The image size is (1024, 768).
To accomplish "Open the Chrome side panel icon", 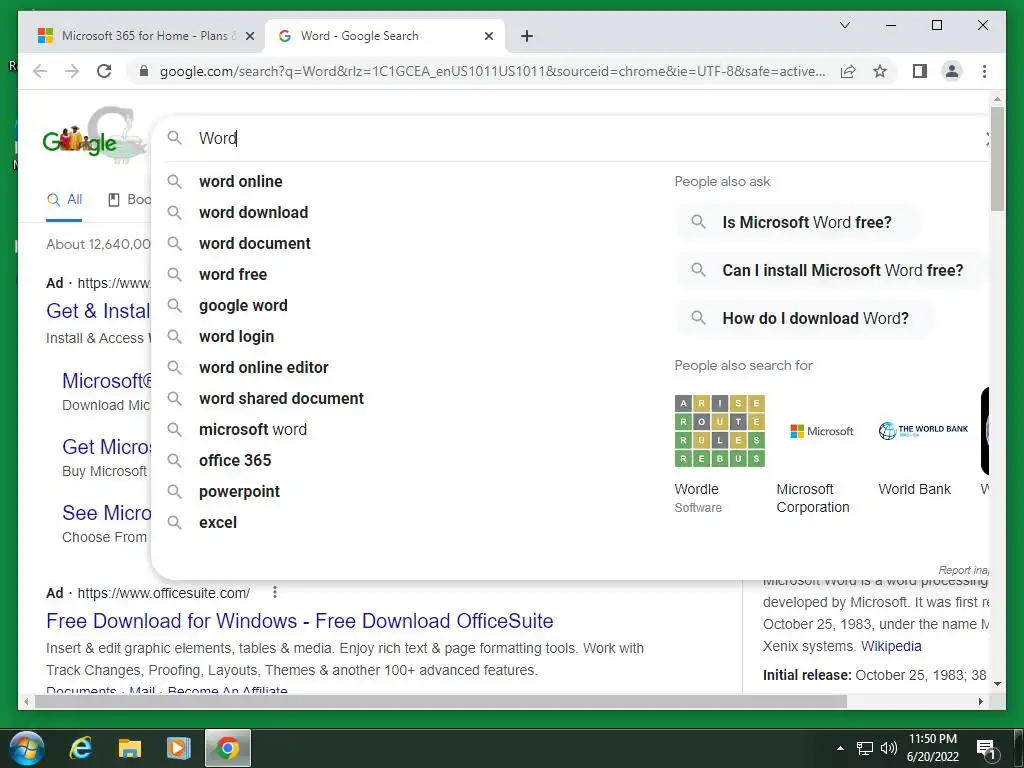I will coord(920,71).
